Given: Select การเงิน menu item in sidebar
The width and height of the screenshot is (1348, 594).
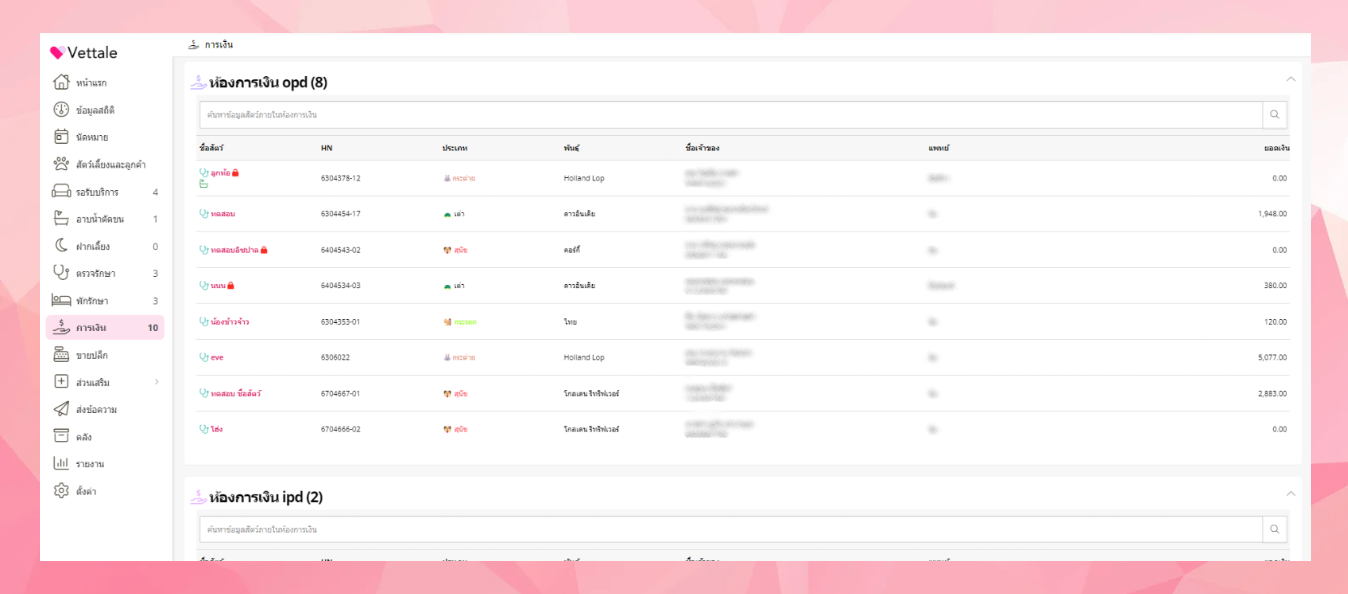Looking at the screenshot, I should point(105,328).
